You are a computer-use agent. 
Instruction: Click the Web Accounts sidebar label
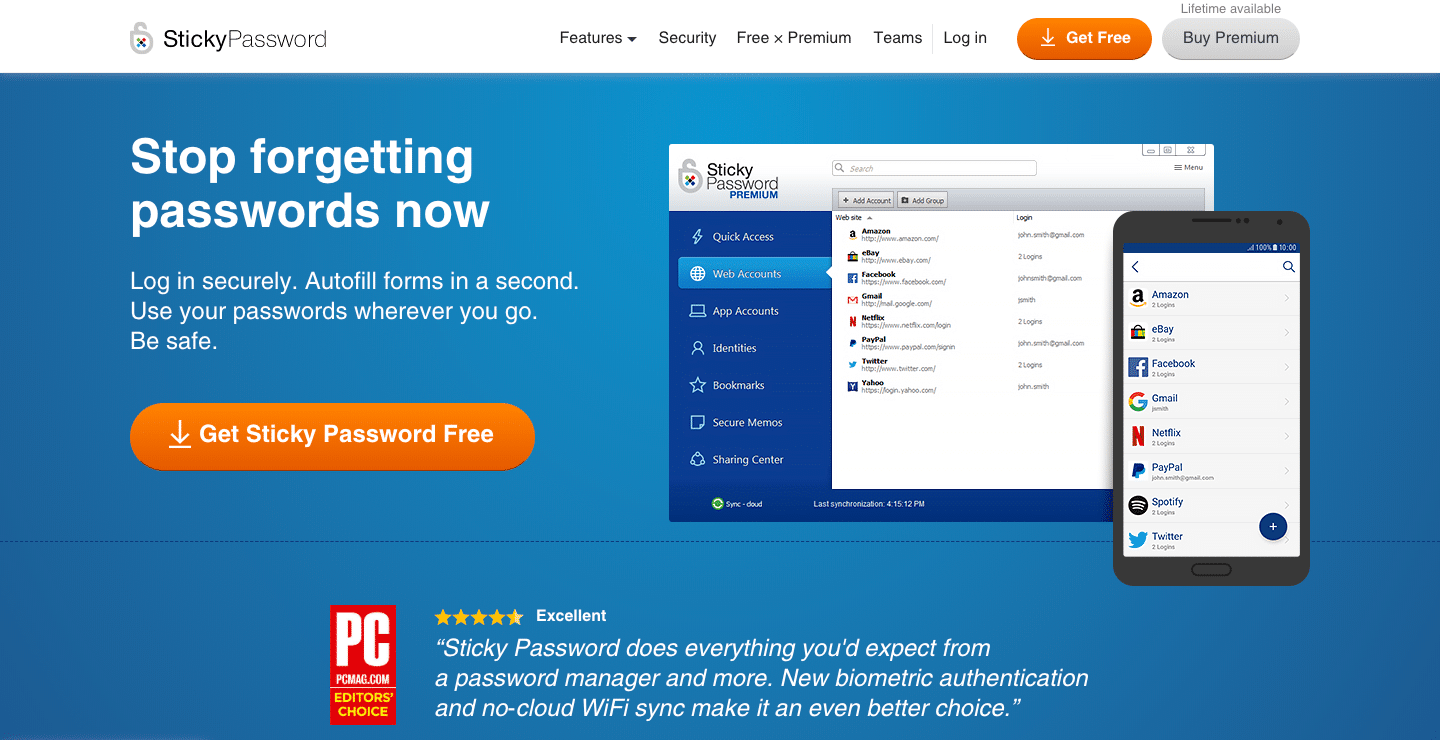[x=747, y=274]
